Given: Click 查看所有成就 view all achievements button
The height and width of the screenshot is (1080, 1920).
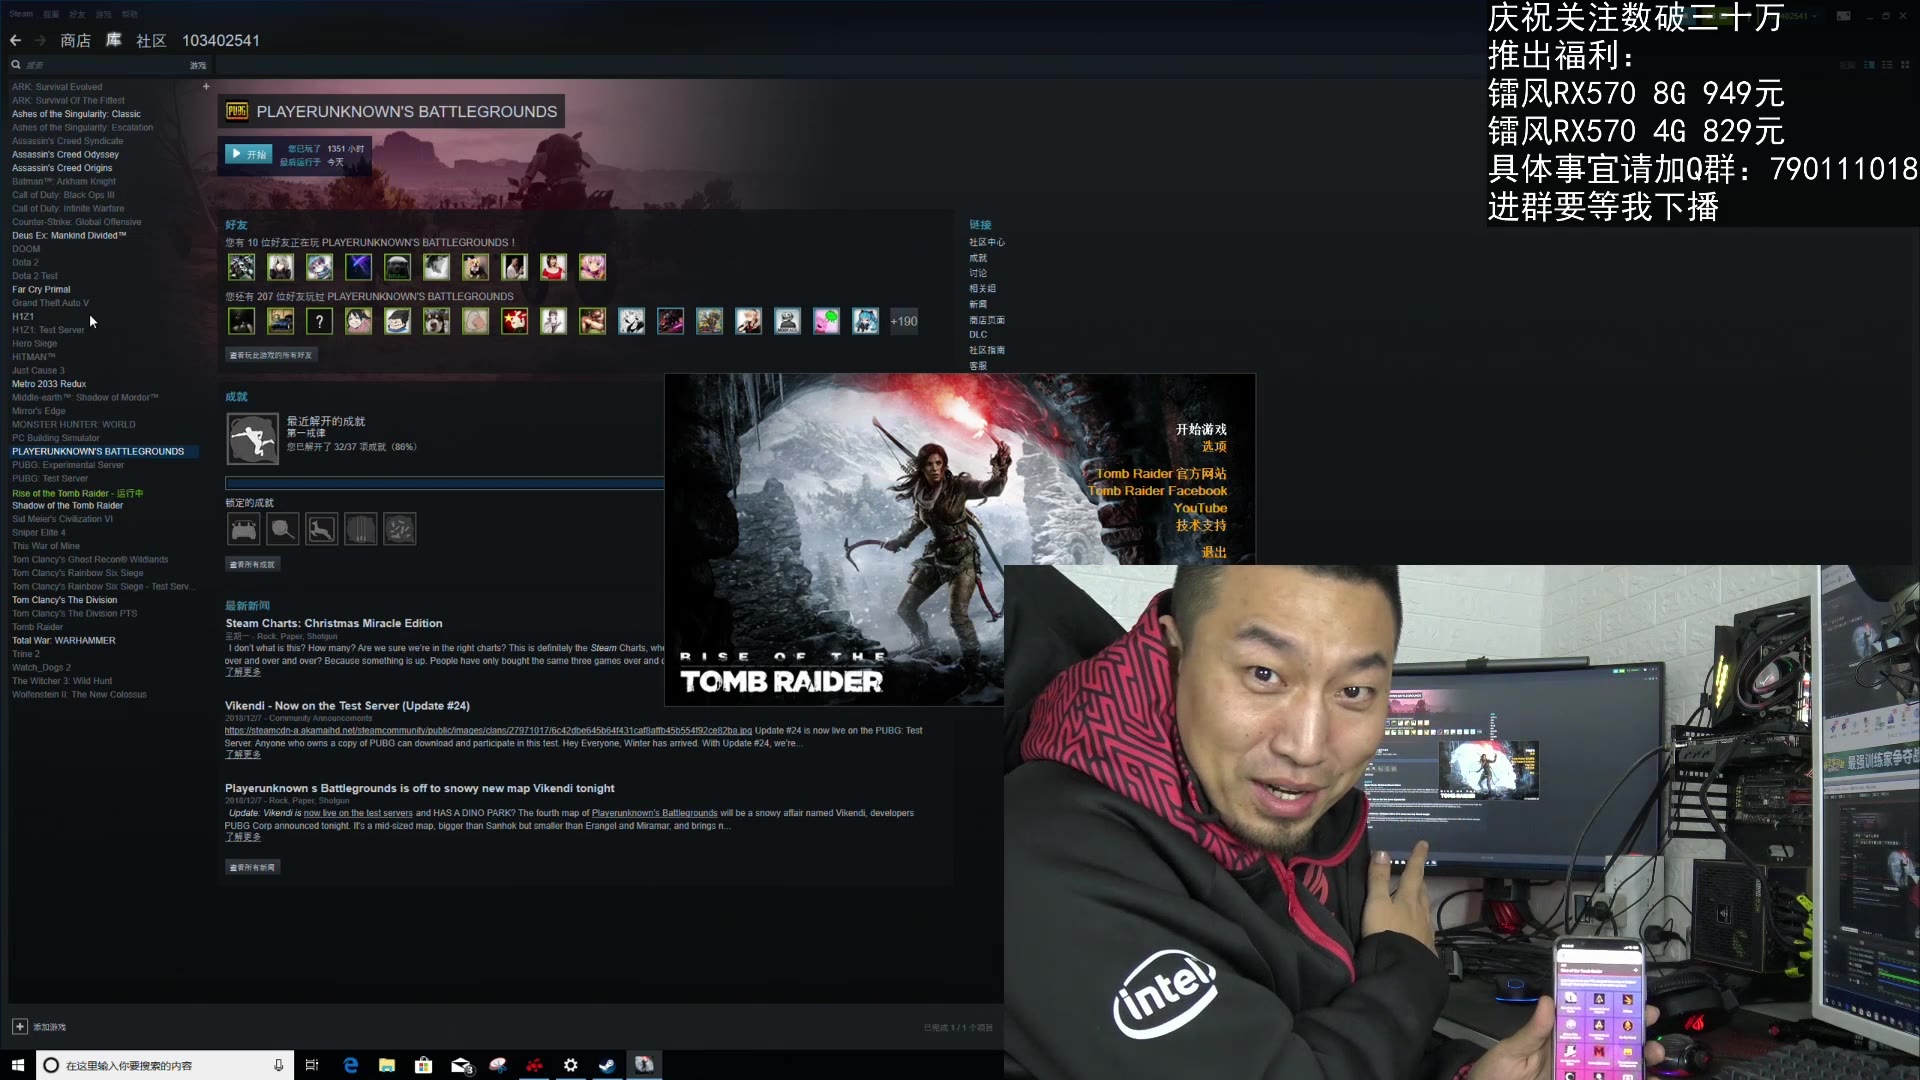Looking at the screenshot, I should pyautogui.click(x=252, y=564).
